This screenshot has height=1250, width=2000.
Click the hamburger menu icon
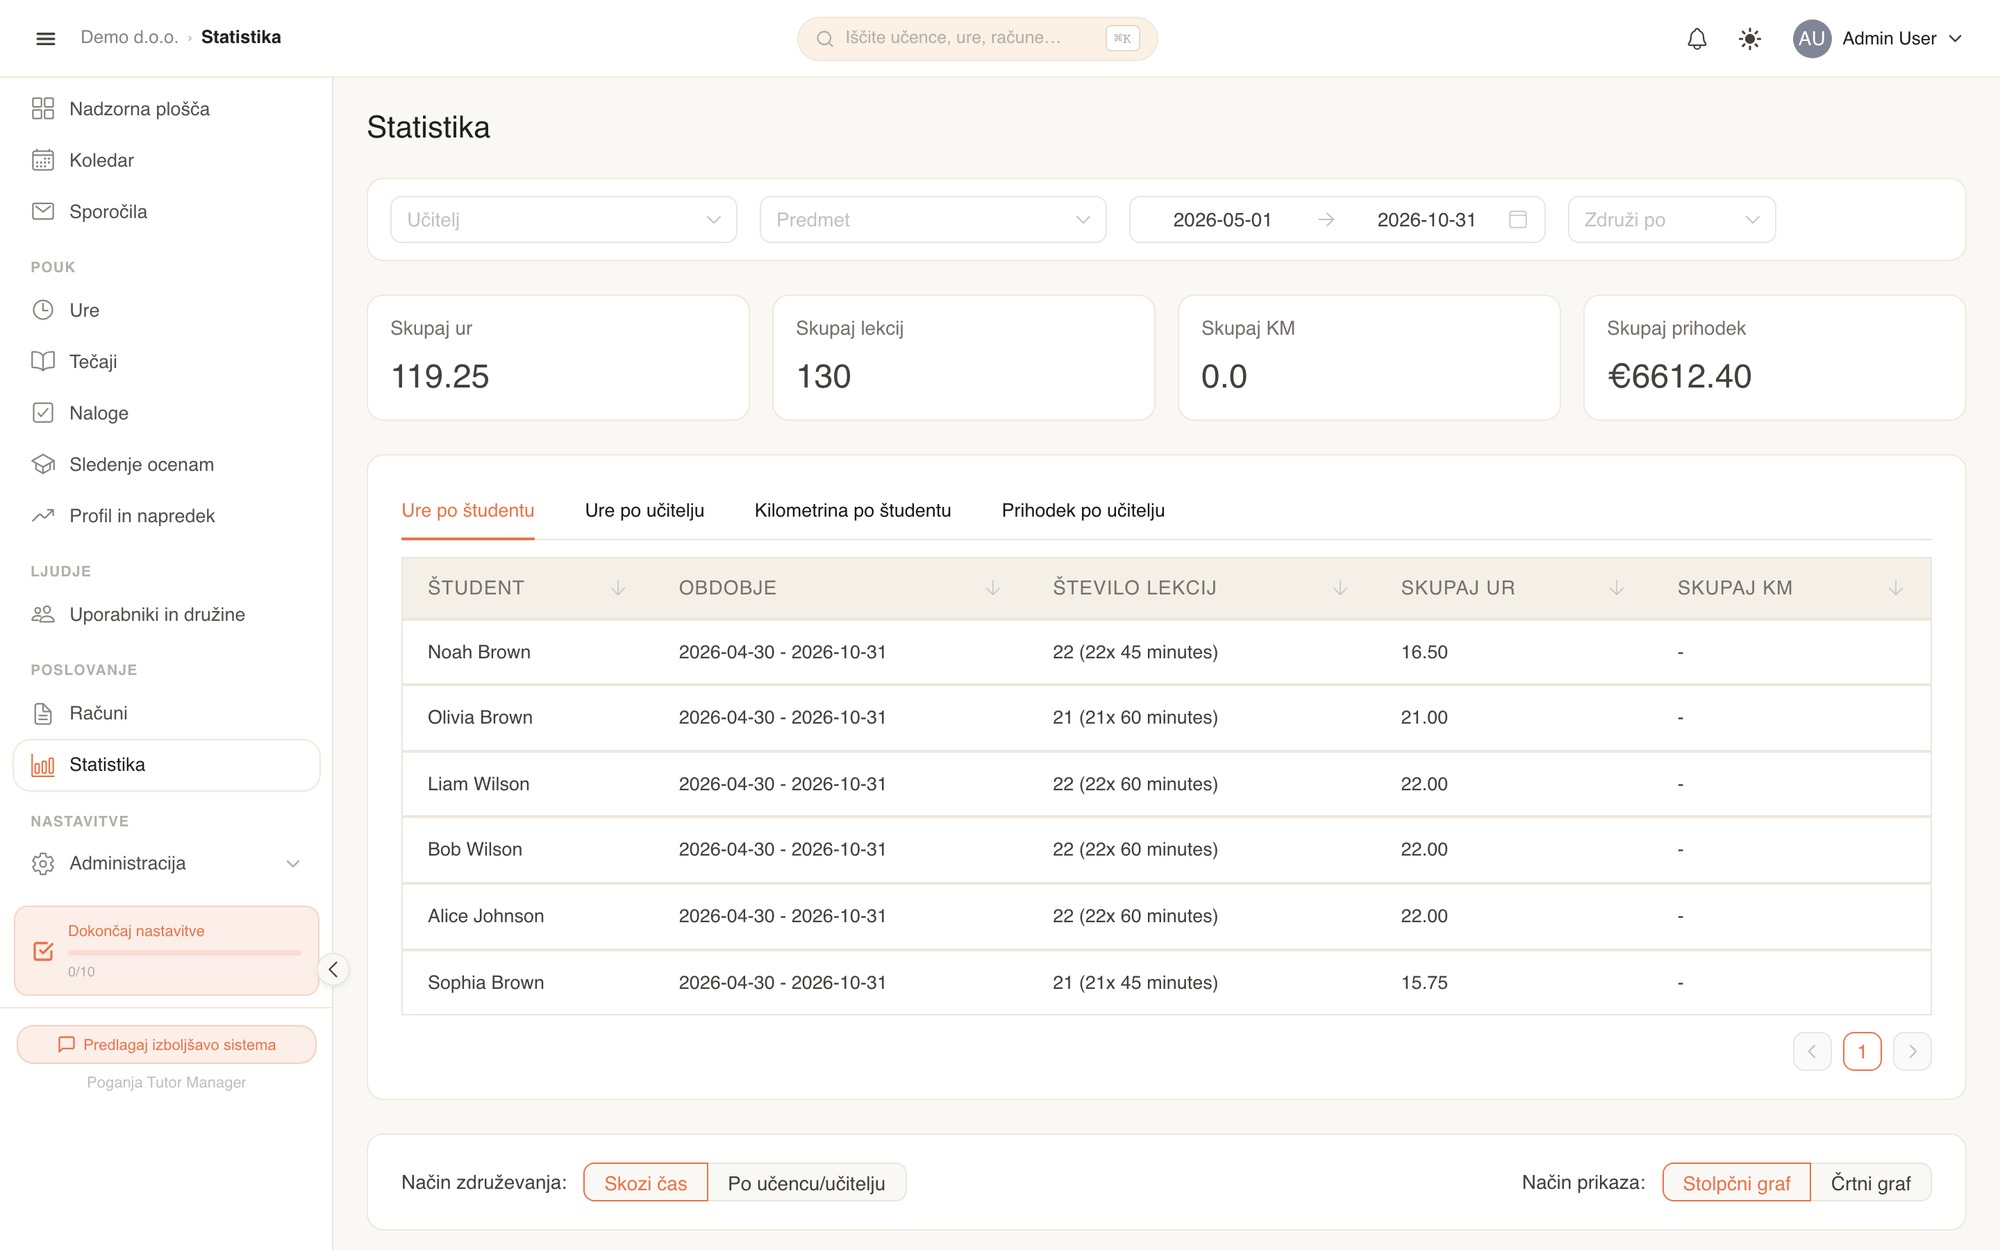[45, 38]
